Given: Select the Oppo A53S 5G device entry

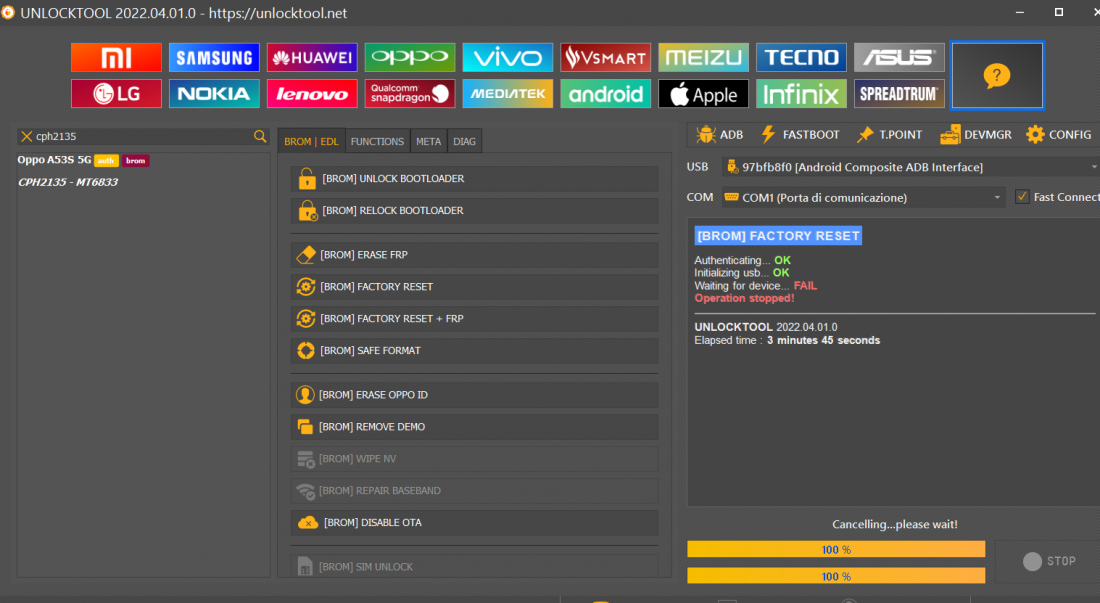Looking at the screenshot, I should tap(83, 160).
